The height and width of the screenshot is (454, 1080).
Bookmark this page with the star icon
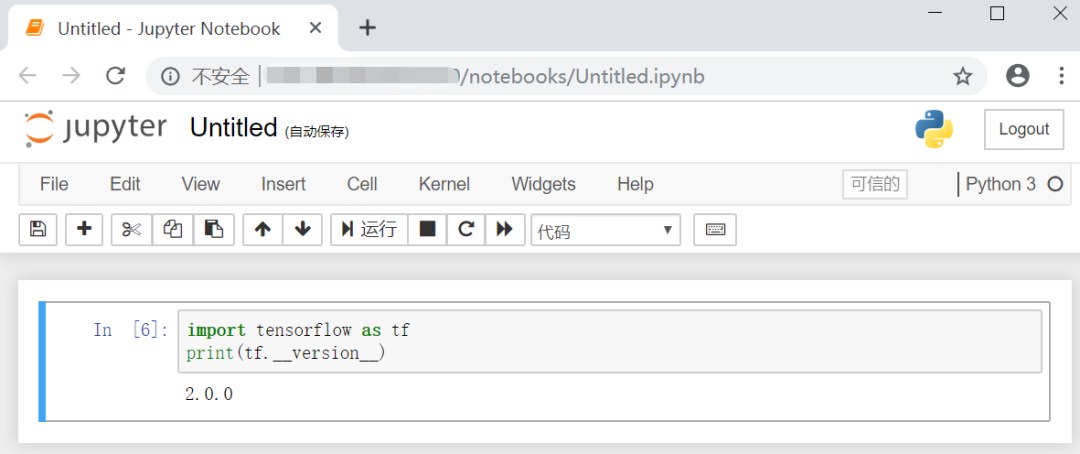click(x=962, y=76)
